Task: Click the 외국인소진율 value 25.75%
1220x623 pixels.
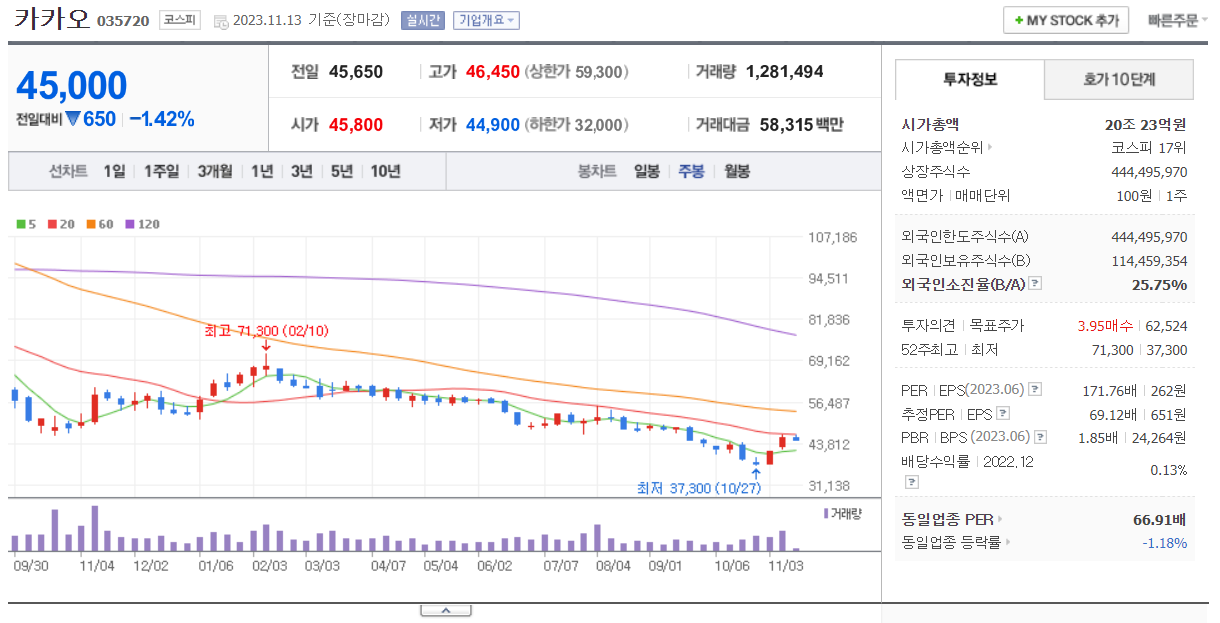Action: [x=1160, y=285]
